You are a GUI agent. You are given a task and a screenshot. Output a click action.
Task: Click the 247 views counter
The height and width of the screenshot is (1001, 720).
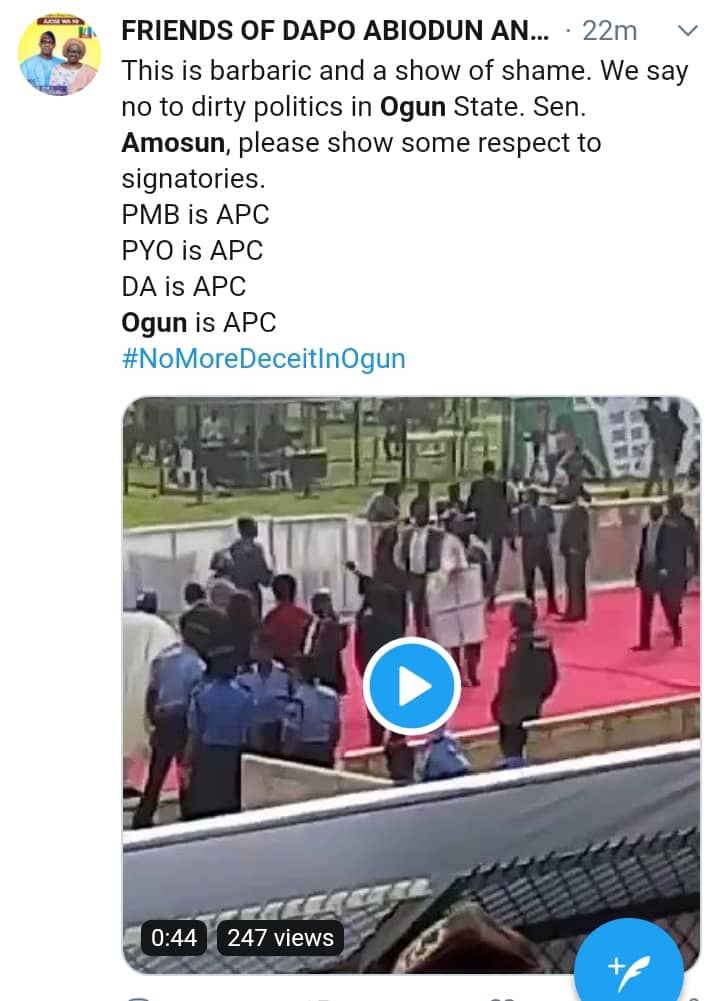[280, 937]
